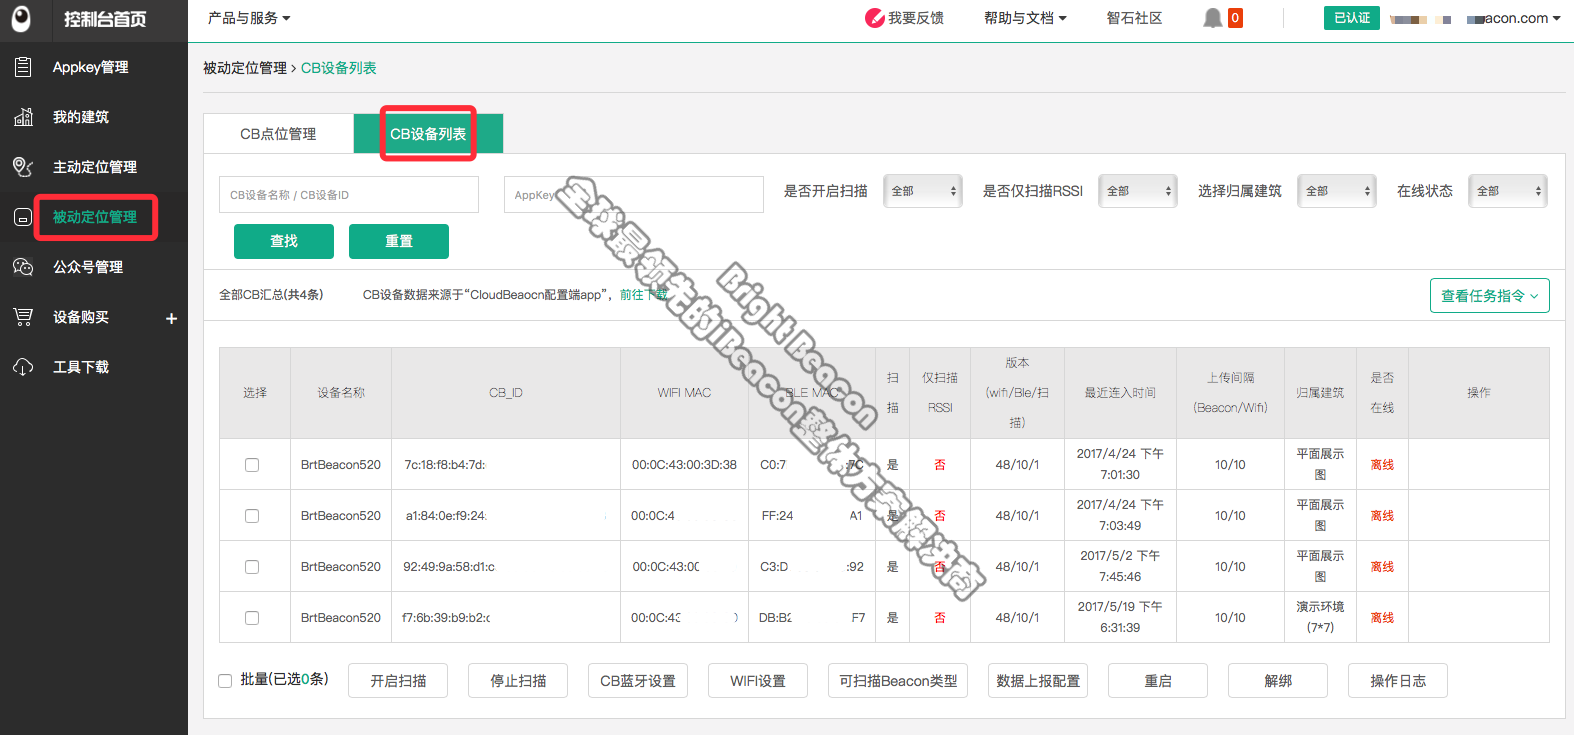1574x735 pixels.
Task: Click the Appkey管理 document icon in sidebar
Action: (23, 67)
